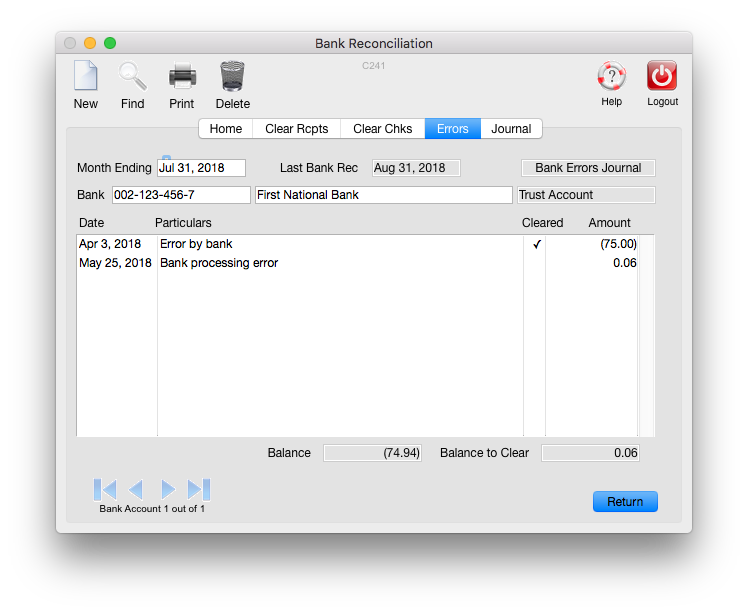The width and height of the screenshot is (748, 613).
Task: Go to next bank account record
Action: pos(168,489)
